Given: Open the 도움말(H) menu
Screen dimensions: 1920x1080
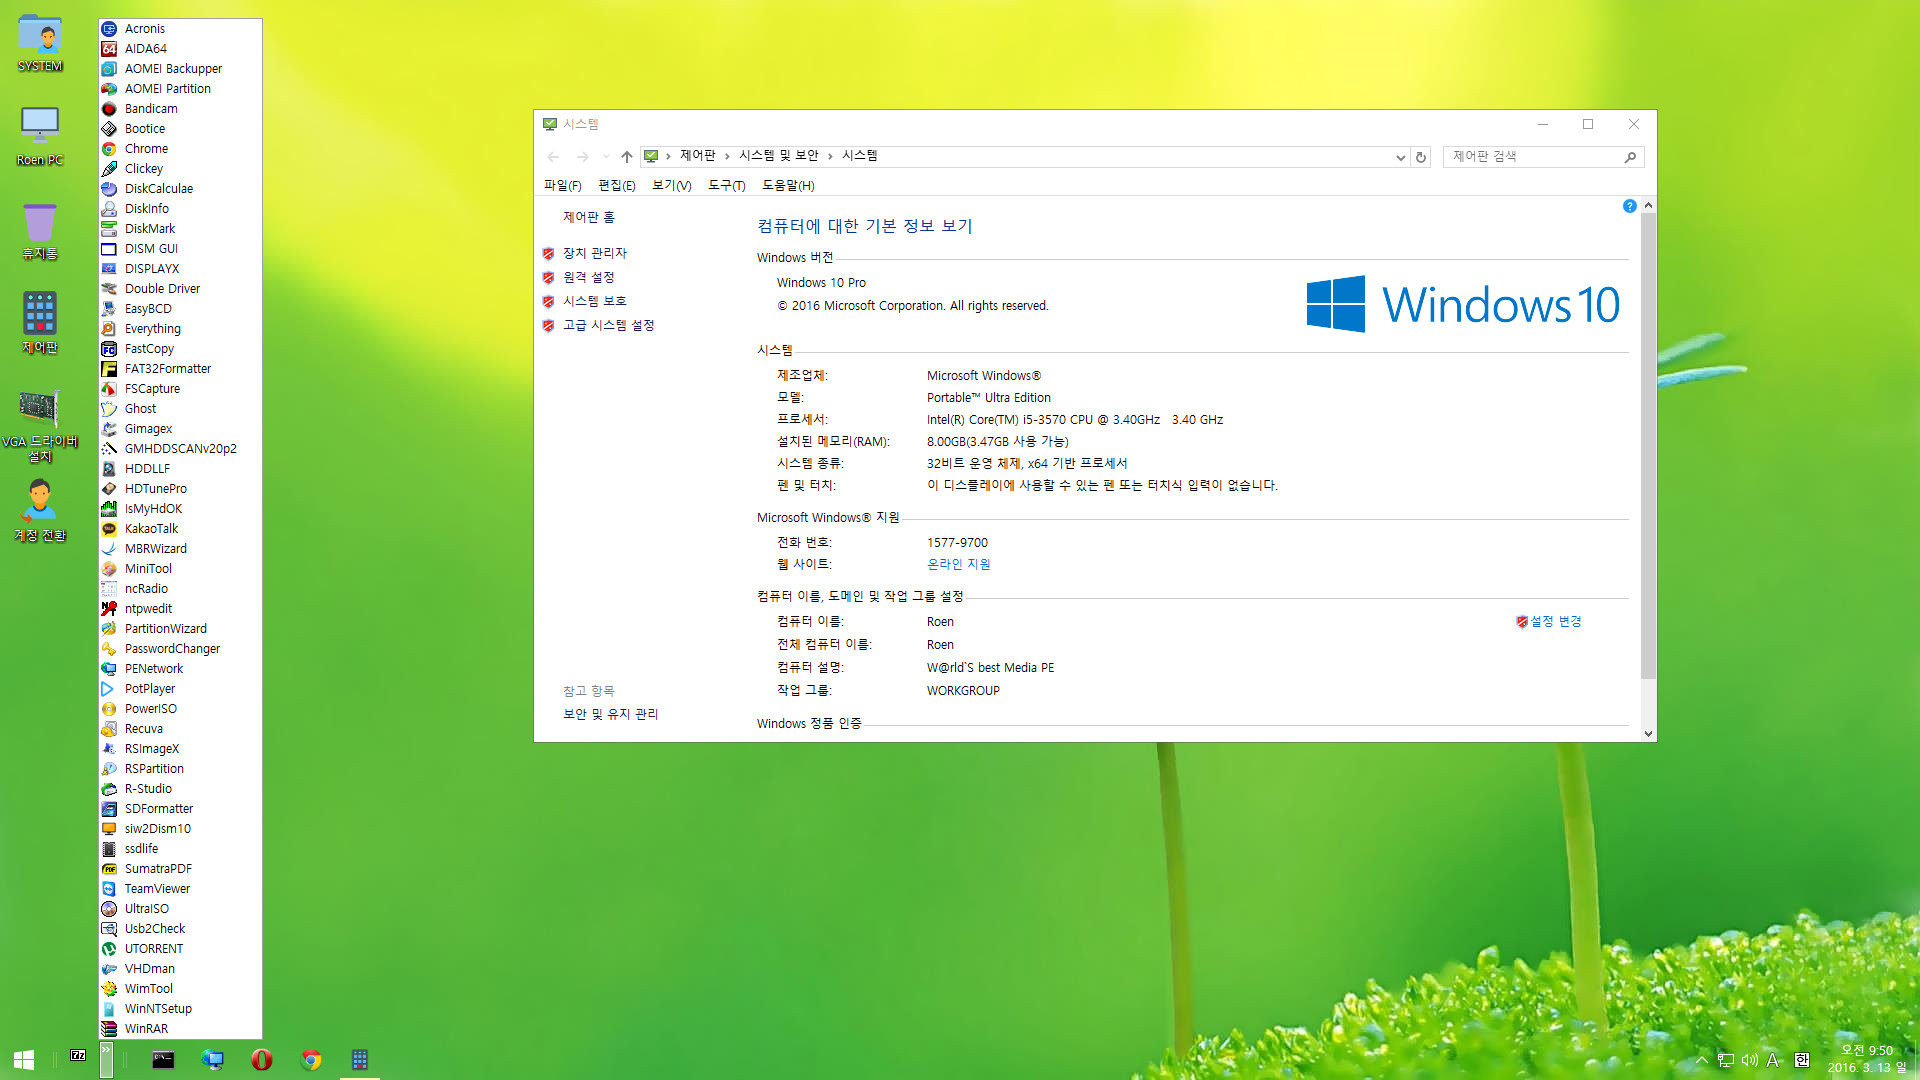Looking at the screenshot, I should 788,185.
